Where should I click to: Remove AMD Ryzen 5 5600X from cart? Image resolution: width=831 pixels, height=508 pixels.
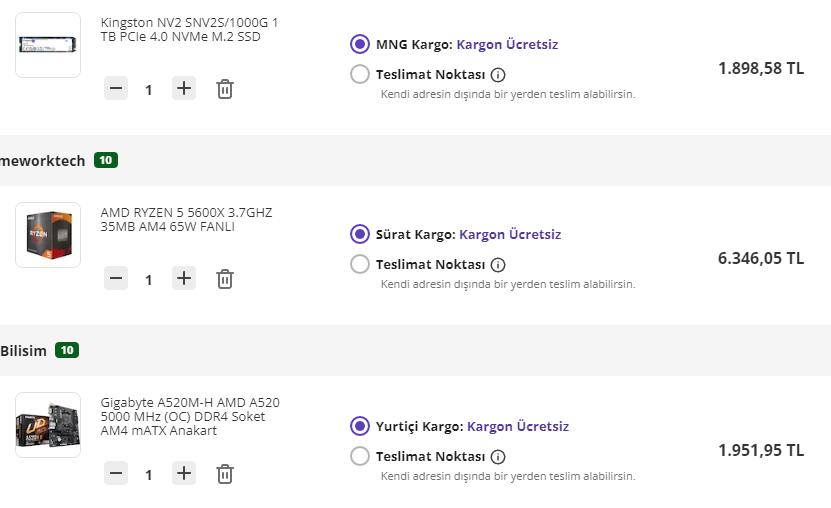[225, 279]
